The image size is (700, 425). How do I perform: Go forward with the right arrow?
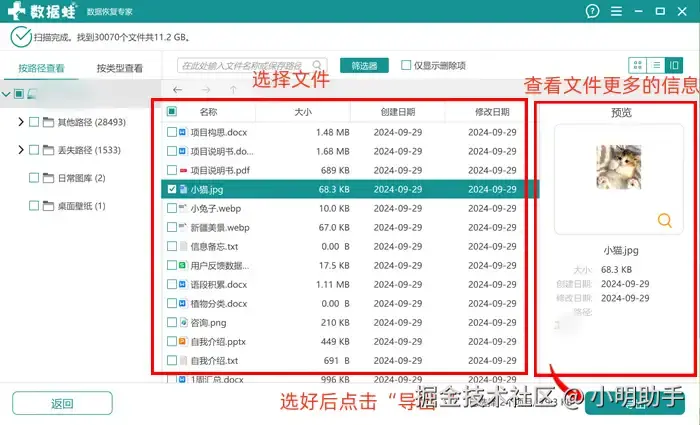(206, 90)
